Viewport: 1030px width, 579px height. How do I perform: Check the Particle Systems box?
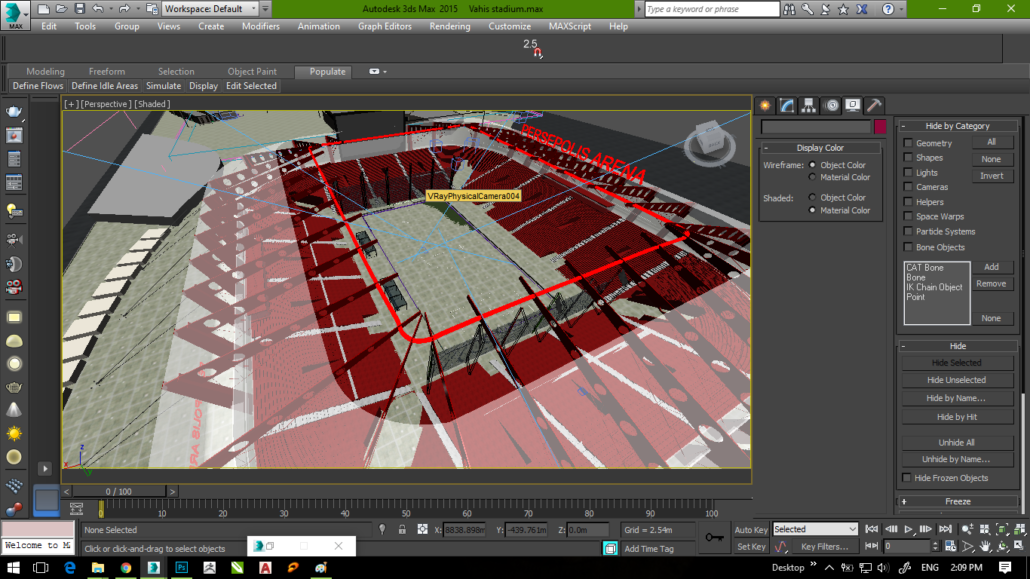click(x=908, y=231)
